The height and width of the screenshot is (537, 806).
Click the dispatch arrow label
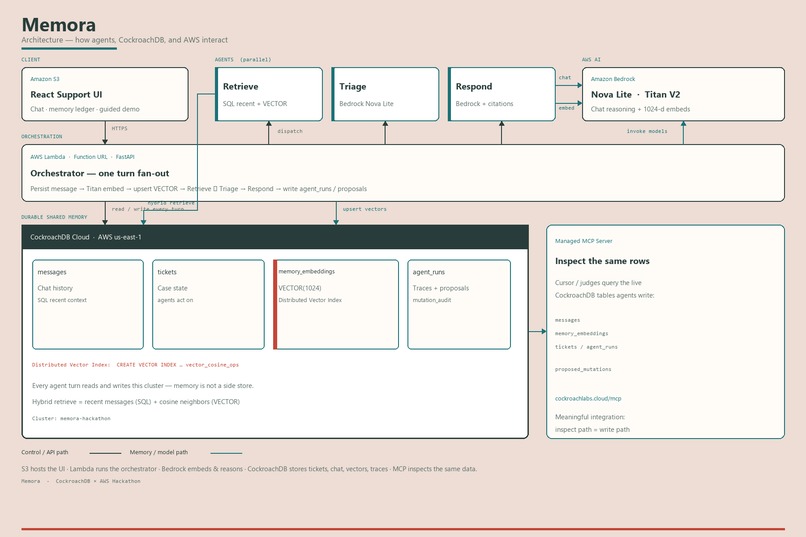pyautogui.click(x=290, y=132)
